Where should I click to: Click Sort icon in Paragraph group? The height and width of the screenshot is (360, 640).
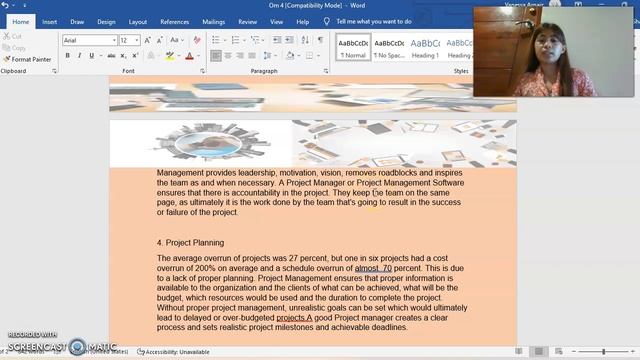(305, 40)
